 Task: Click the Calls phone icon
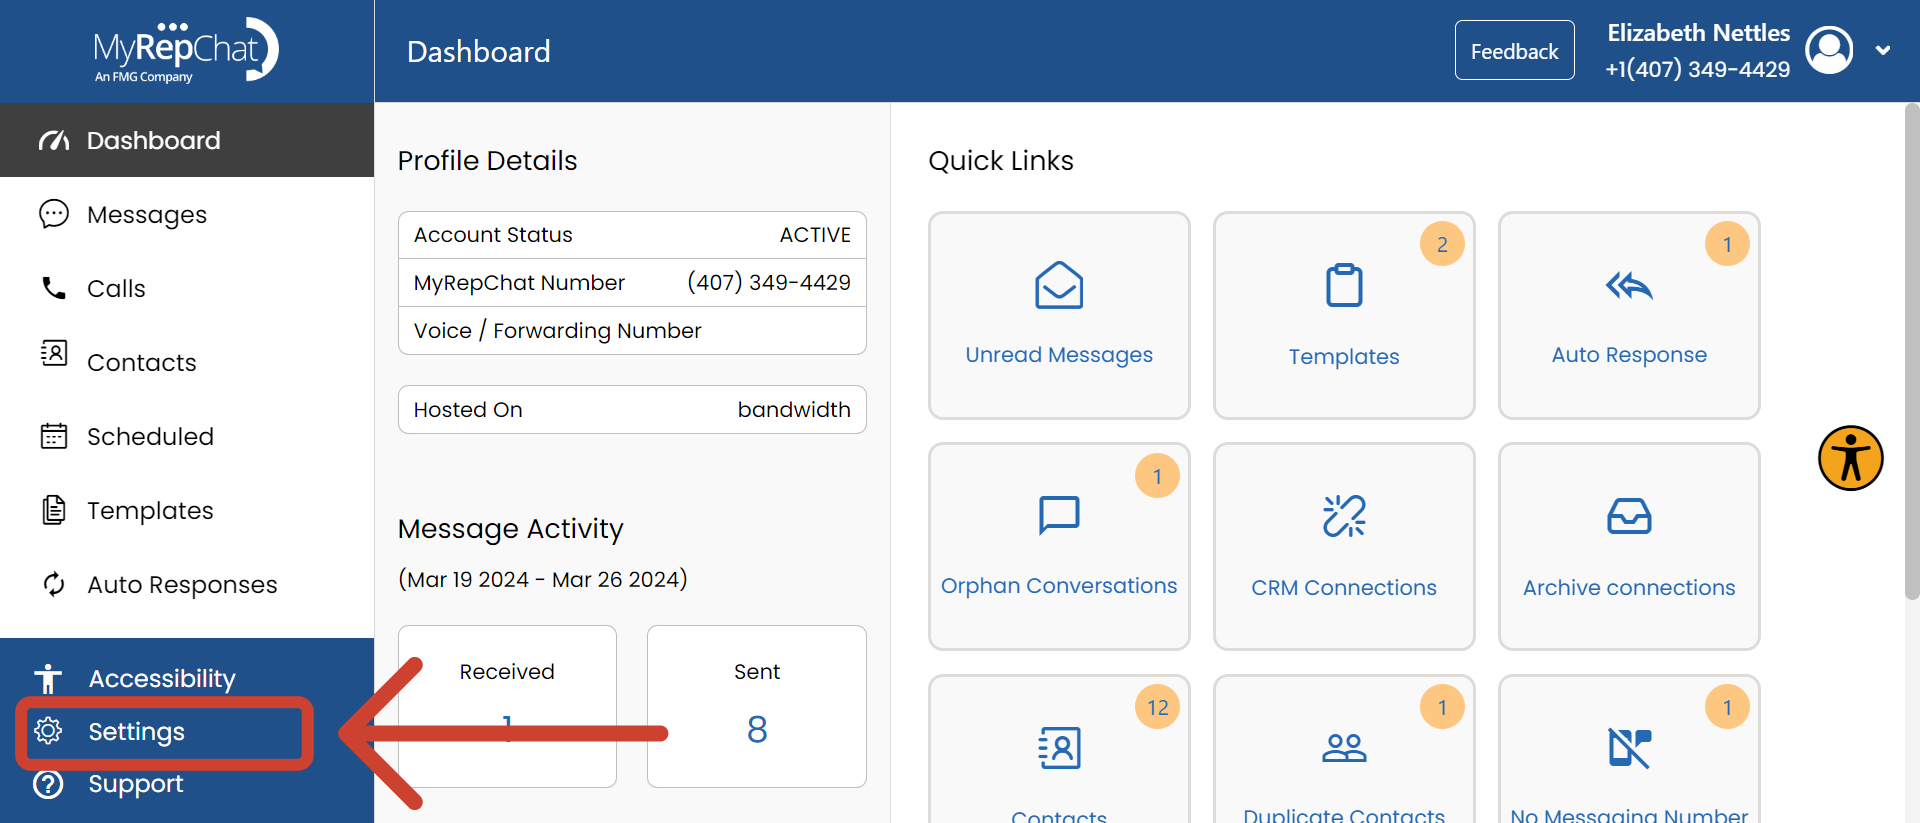(54, 288)
